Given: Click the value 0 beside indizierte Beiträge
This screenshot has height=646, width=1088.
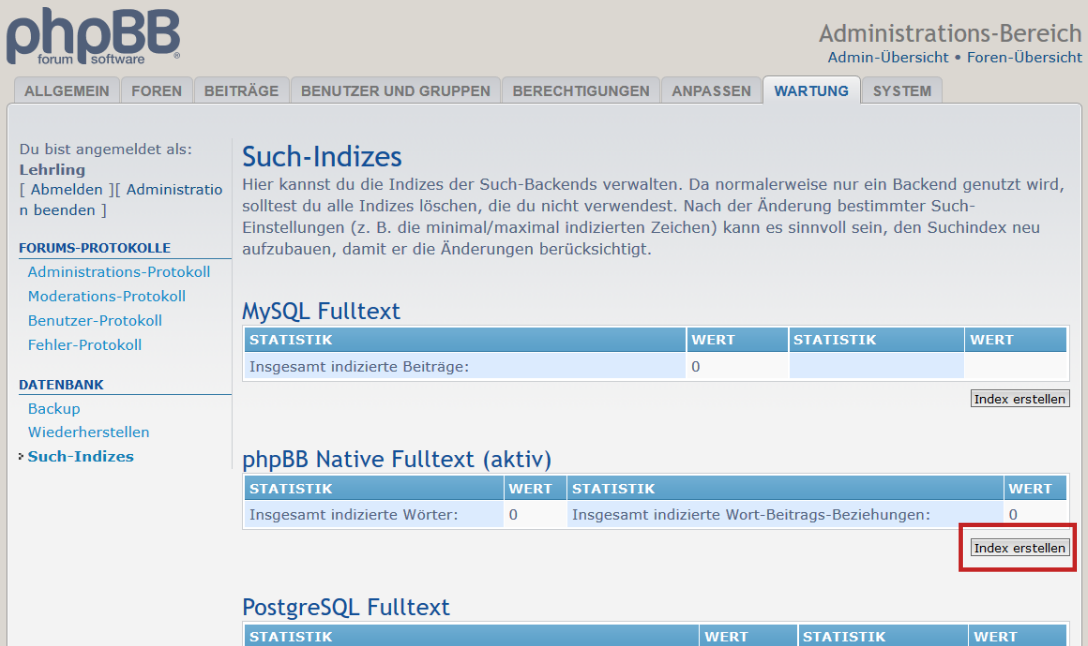Looking at the screenshot, I should tap(696, 366).
